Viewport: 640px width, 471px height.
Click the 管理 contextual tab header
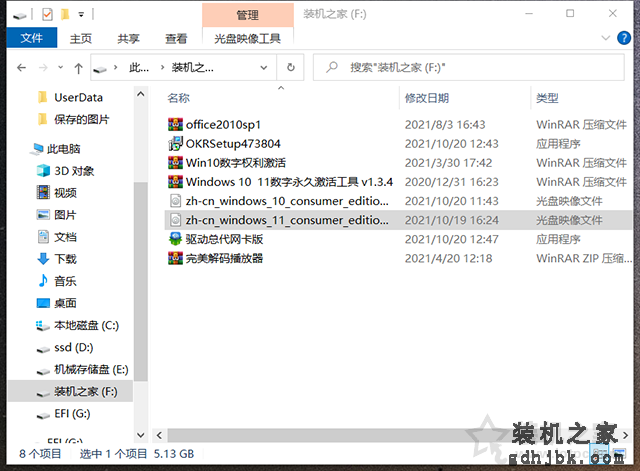click(248, 15)
